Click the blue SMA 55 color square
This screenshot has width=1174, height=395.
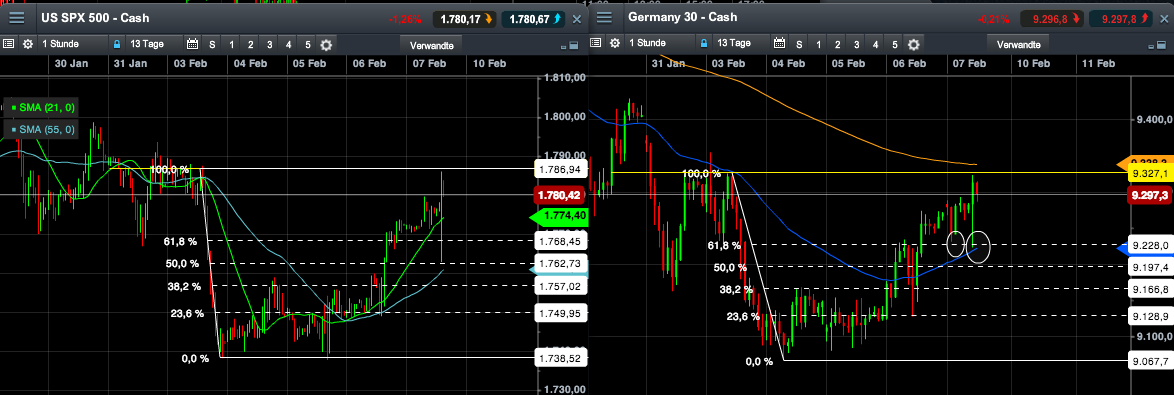(x=14, y=130)
